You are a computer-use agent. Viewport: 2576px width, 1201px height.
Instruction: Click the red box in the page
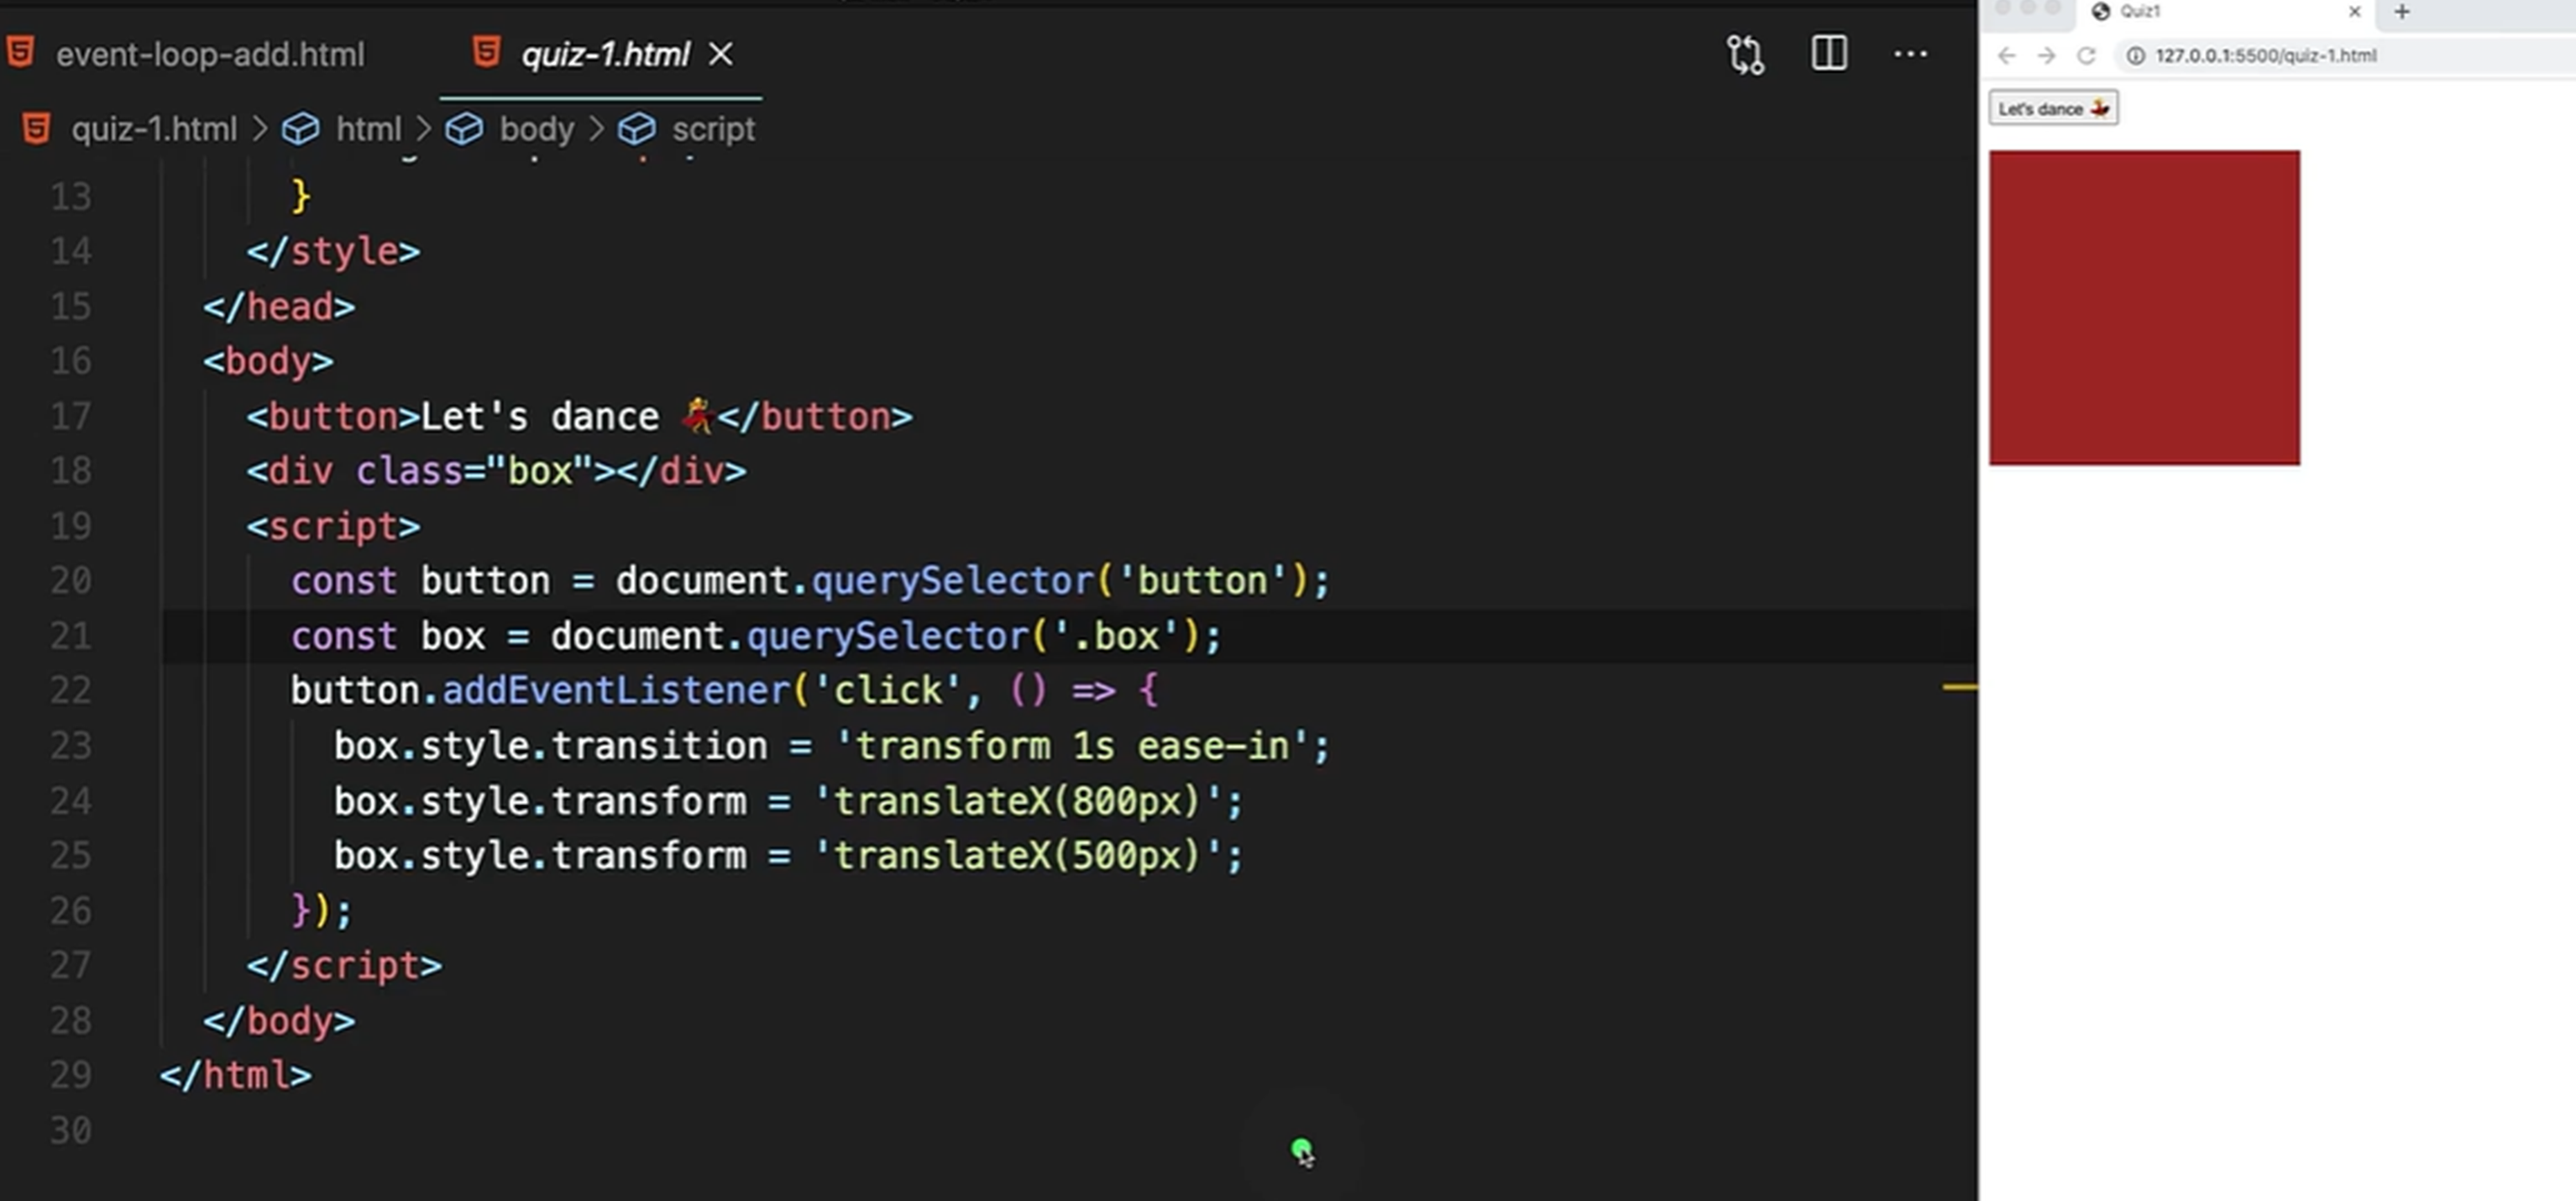(x=2144, y=308)
